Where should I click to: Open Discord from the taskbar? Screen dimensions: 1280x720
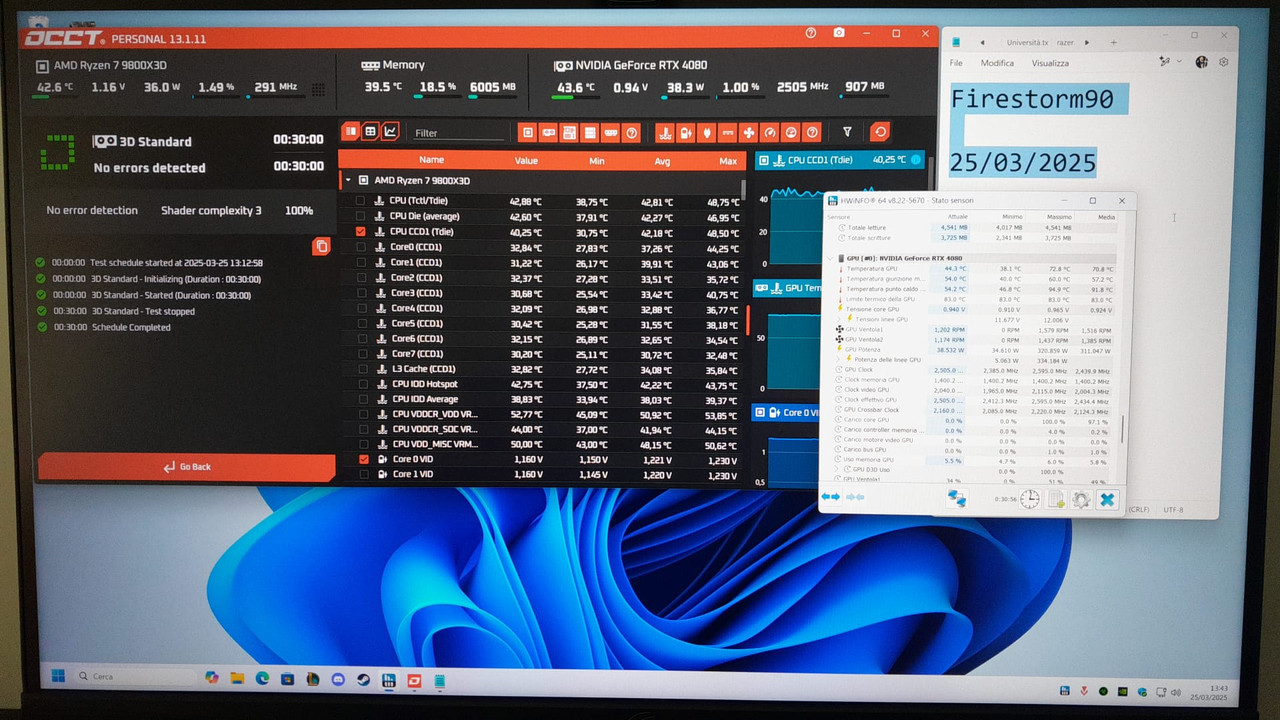point(338,680)
